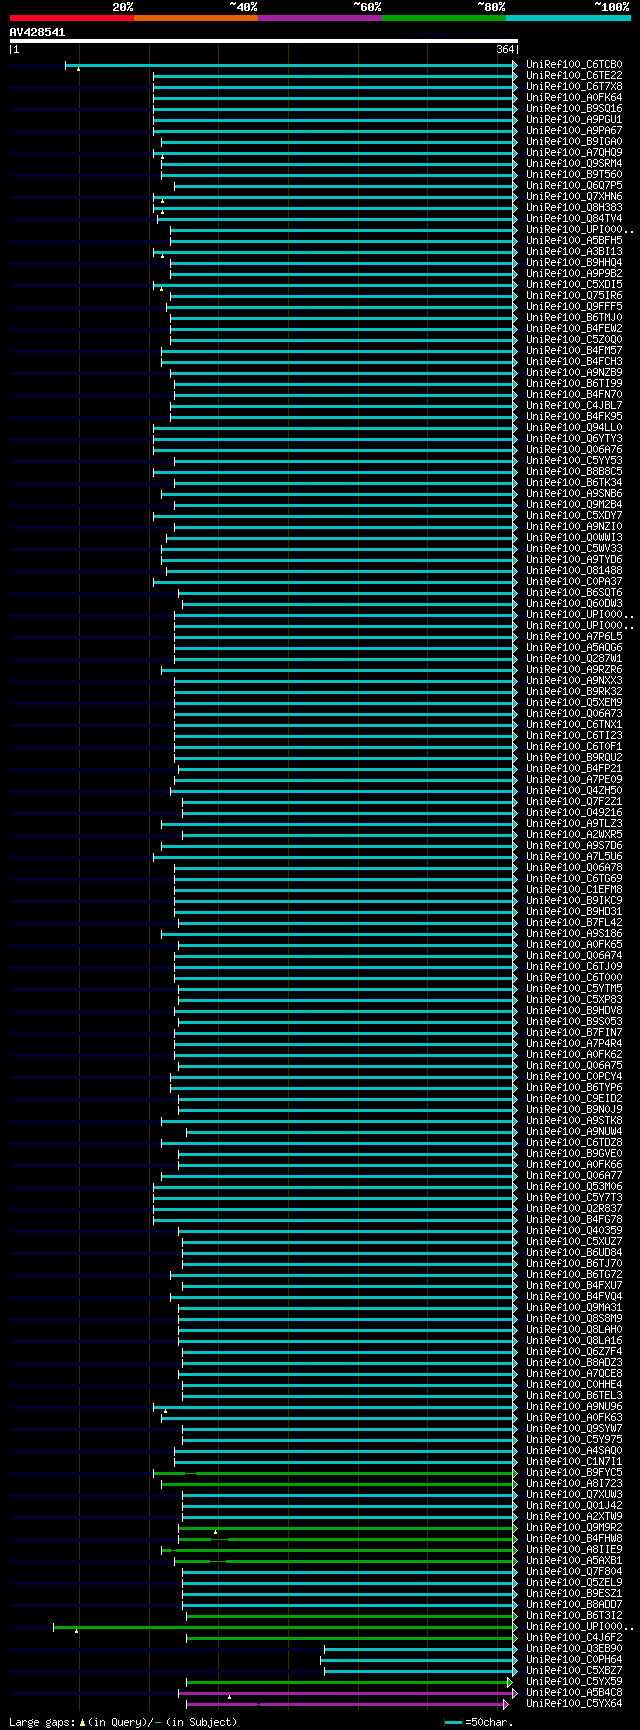Open hit UniRef100_Q9M9R2
640x1730 pixels.
pyautogui.click(x=574, y=1528)
